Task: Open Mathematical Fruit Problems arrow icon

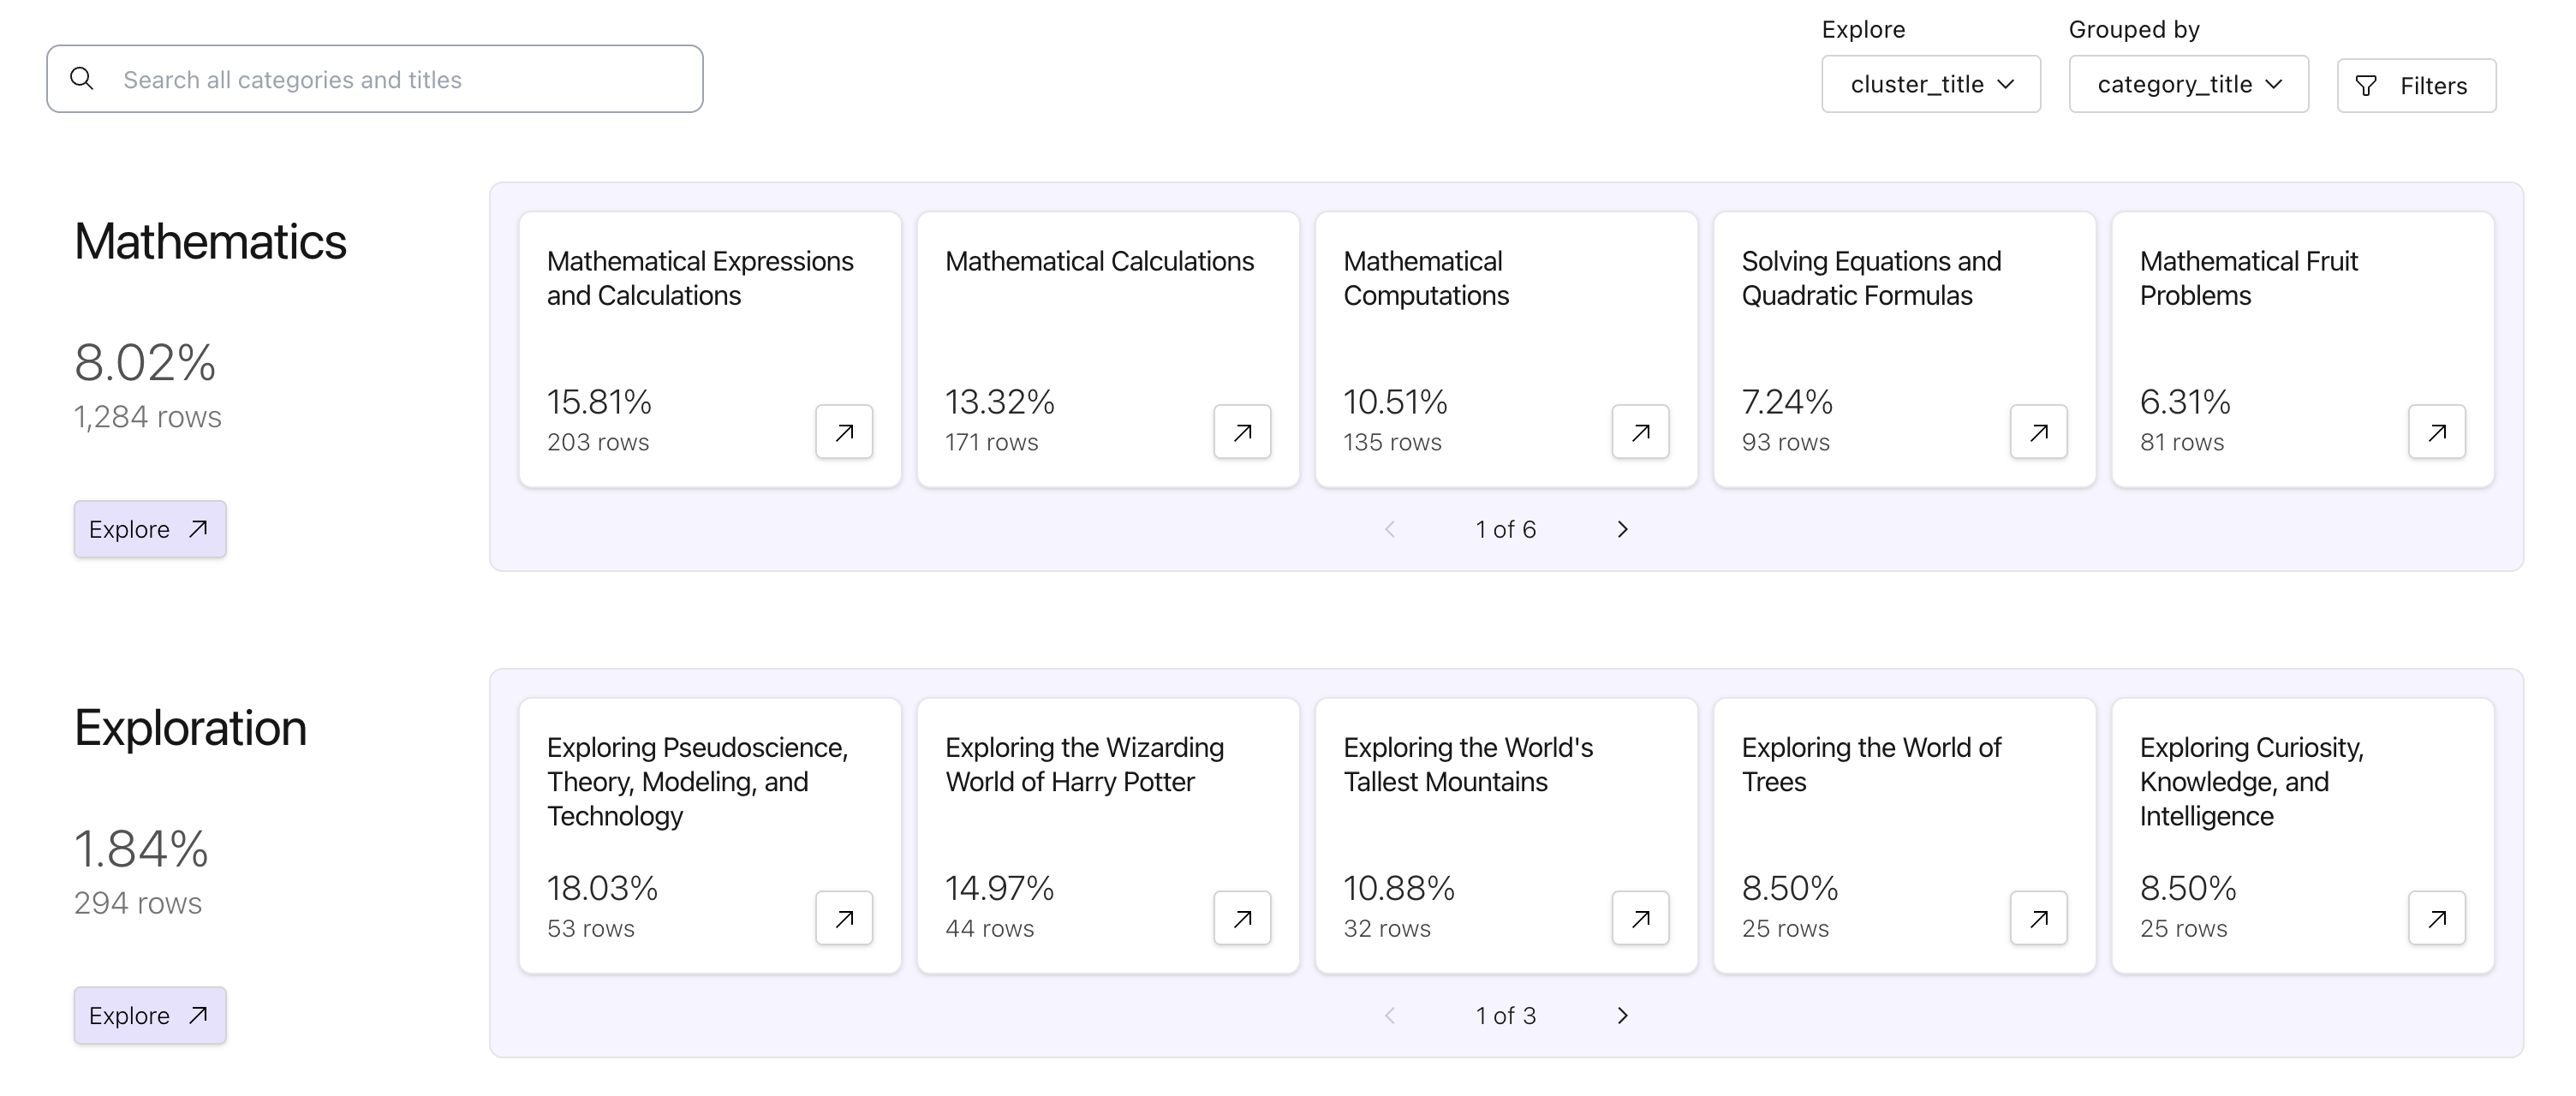Action: click(2436, 432)
